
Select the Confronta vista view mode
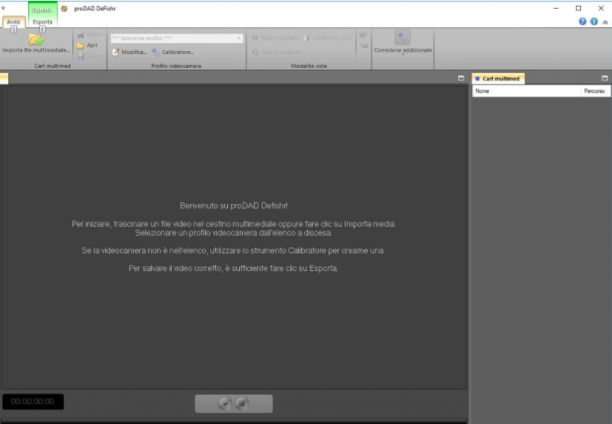tap(327, 38)
